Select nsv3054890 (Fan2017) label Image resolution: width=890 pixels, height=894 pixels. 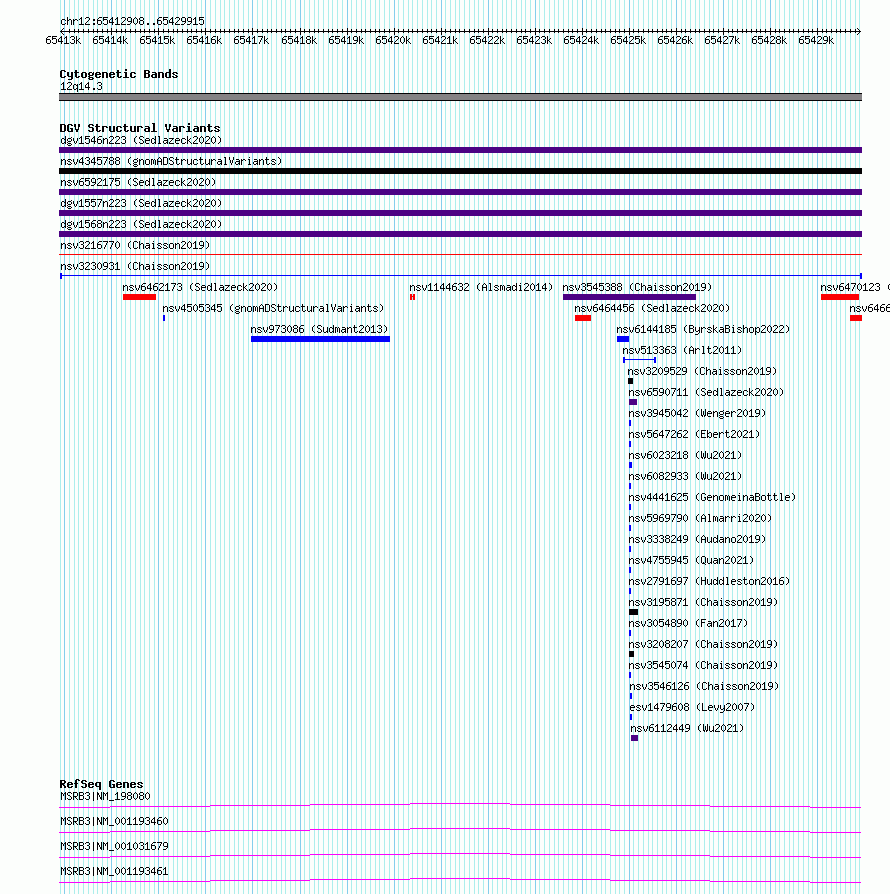688,623
